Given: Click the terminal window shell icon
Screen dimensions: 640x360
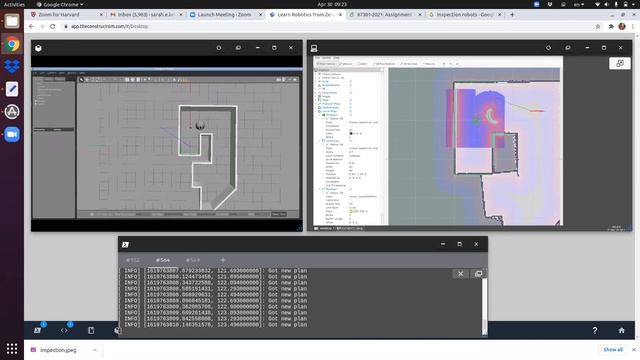Looking at the screenshot, I should click(x=125, y=244).
